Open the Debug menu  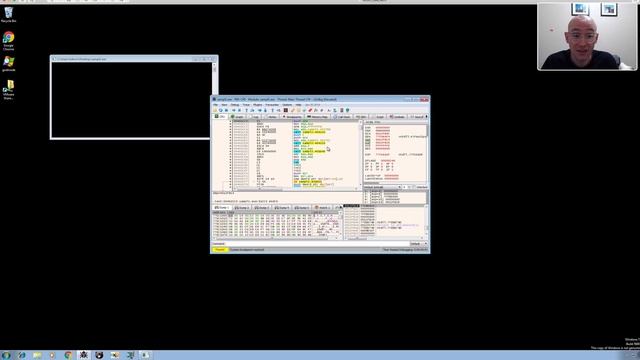click(235, 105)
